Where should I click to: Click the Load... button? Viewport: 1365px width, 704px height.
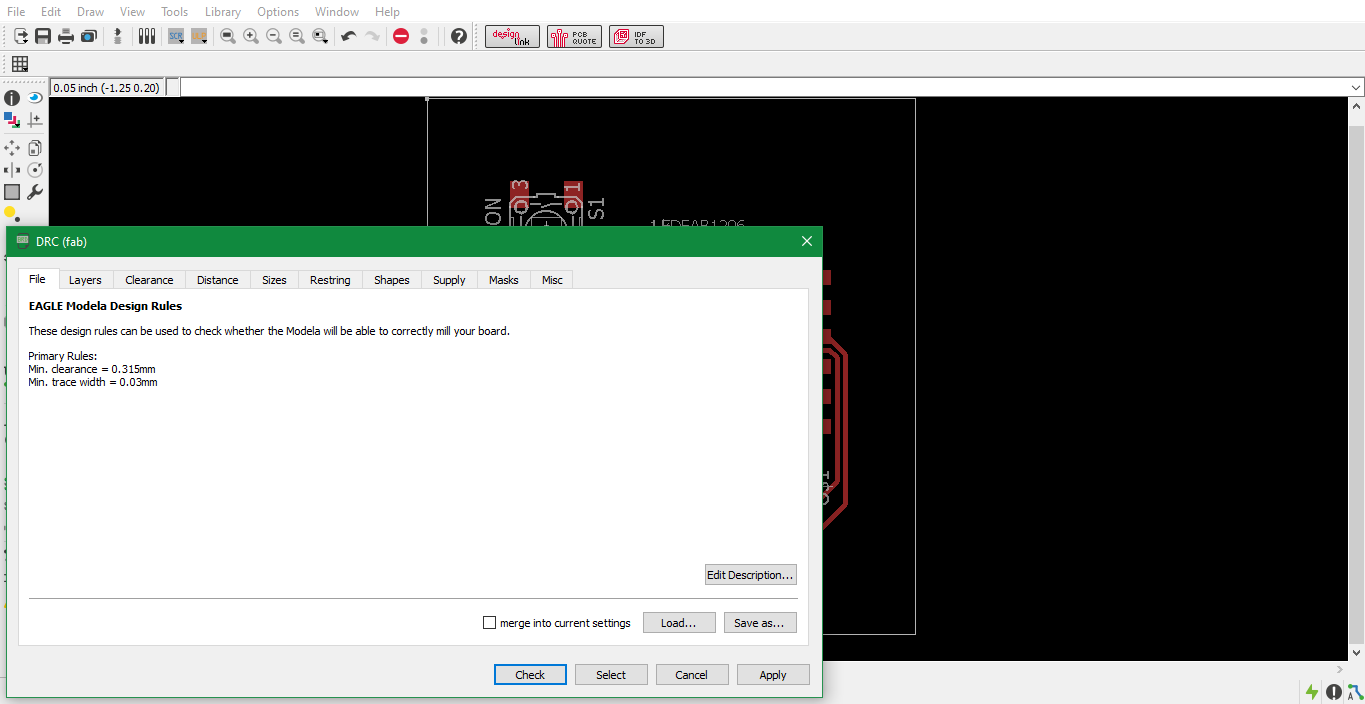pyautogui.click(x=679, y=623)
